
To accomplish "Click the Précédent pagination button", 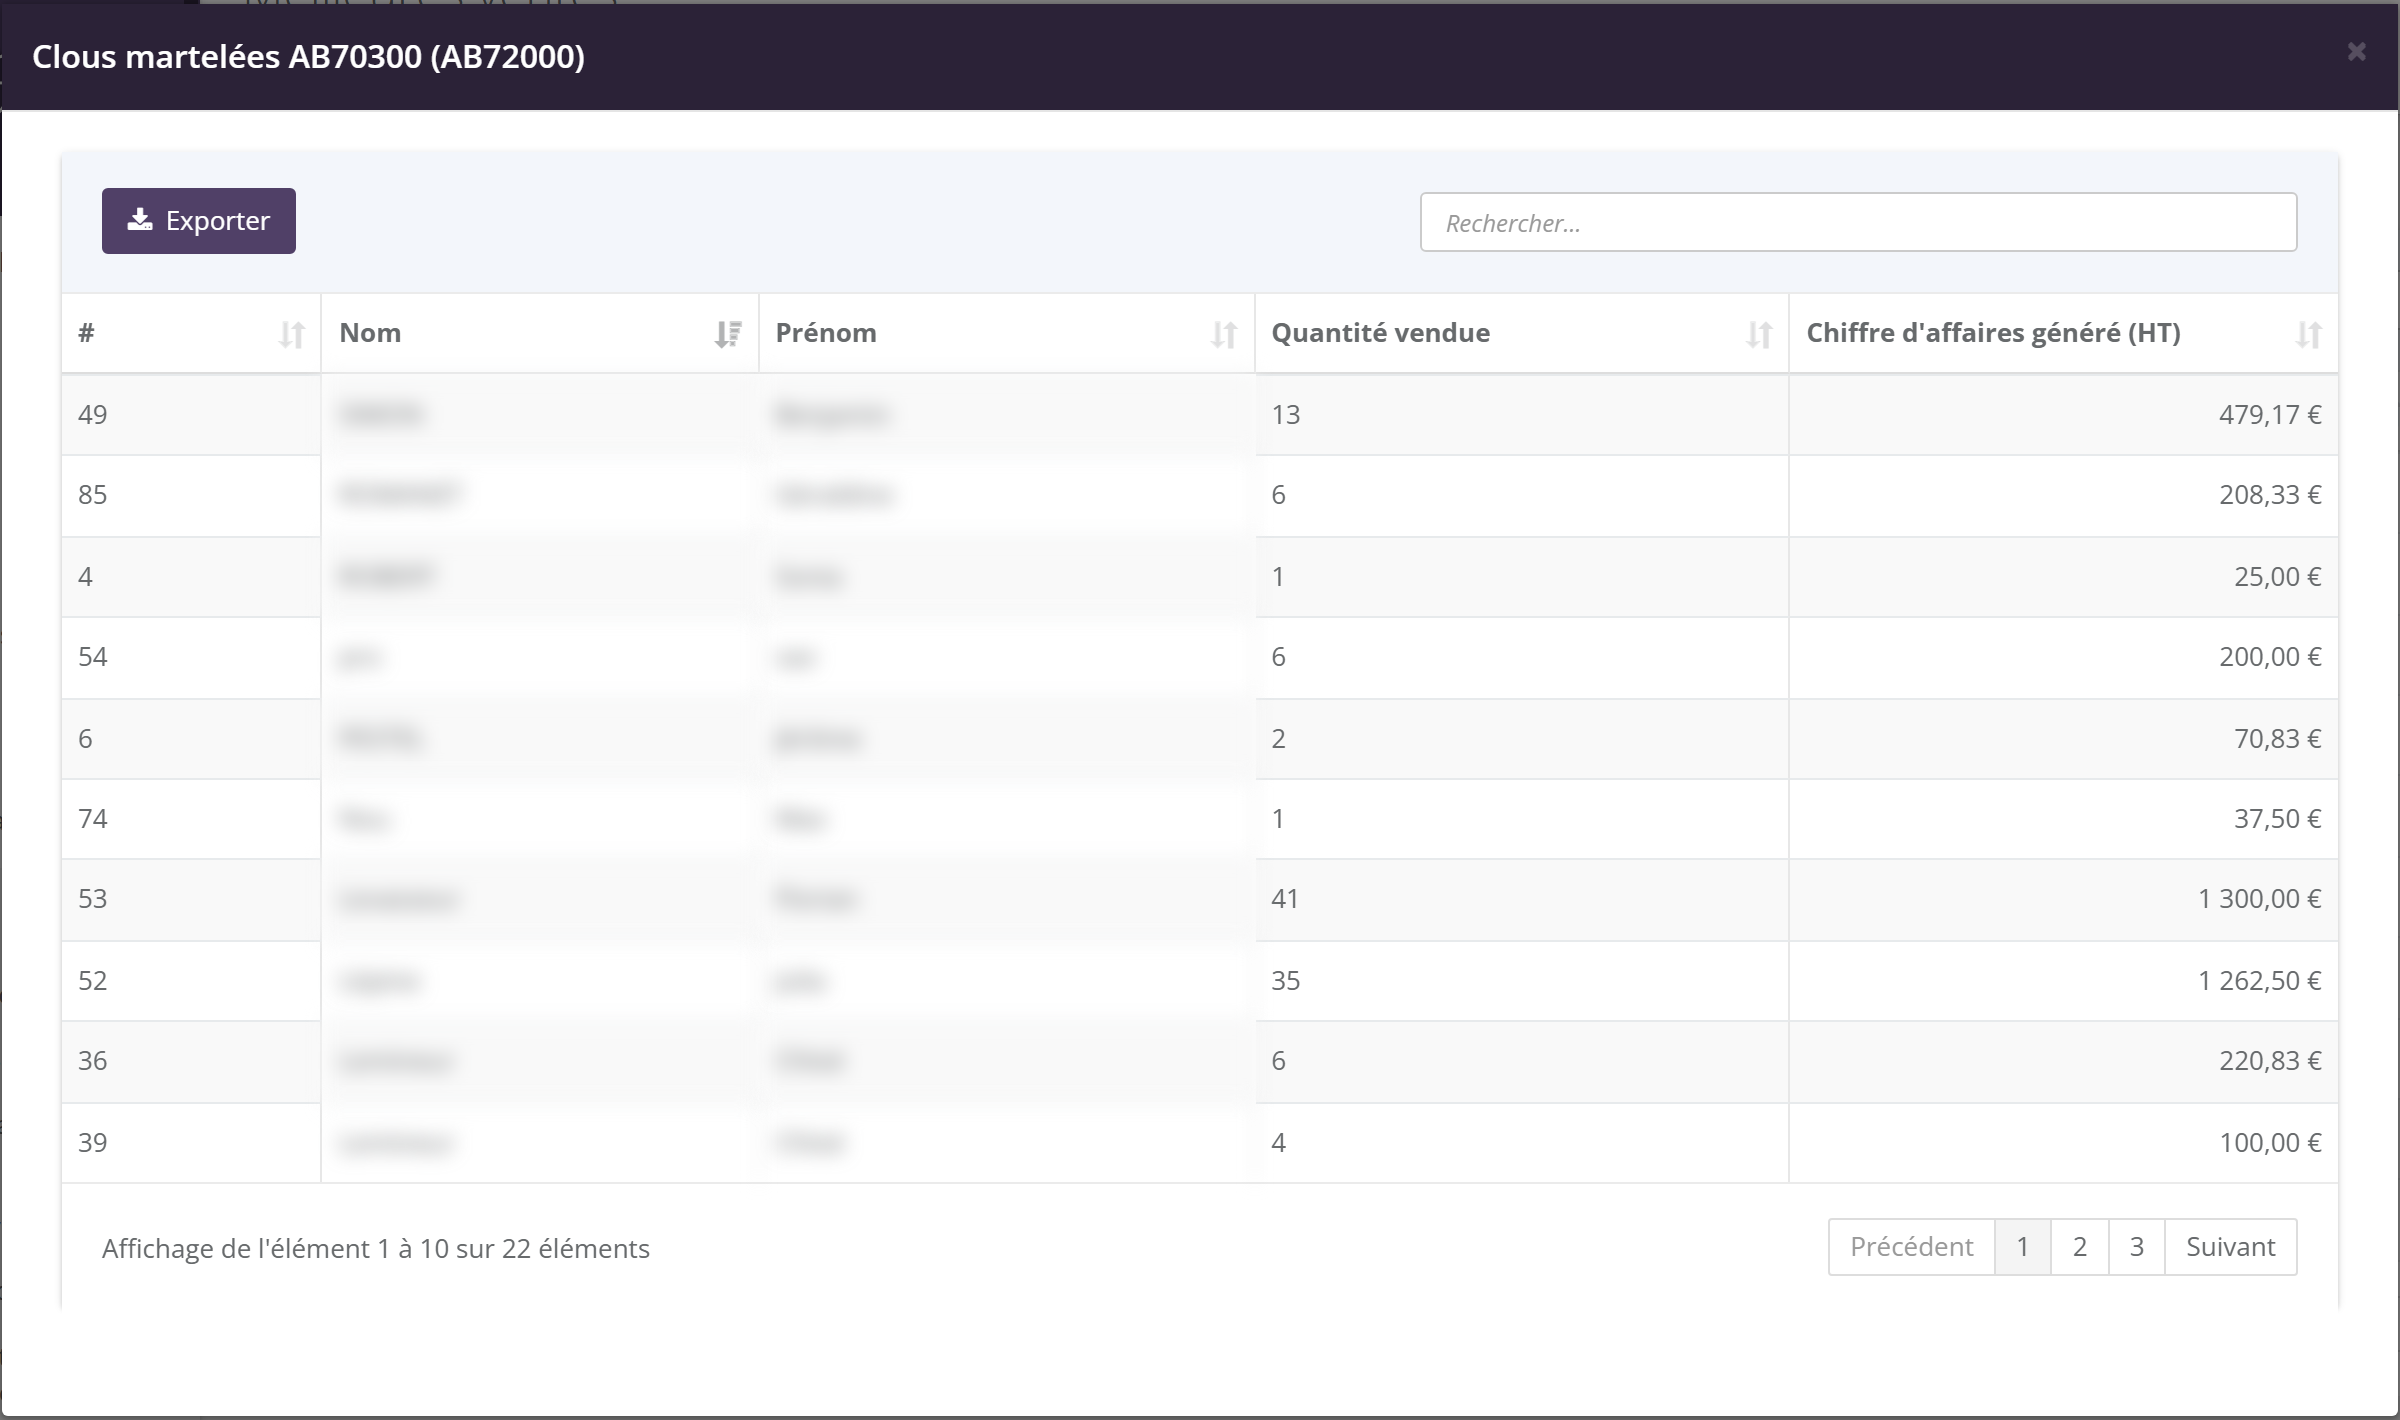I will click(1912, 1247).
